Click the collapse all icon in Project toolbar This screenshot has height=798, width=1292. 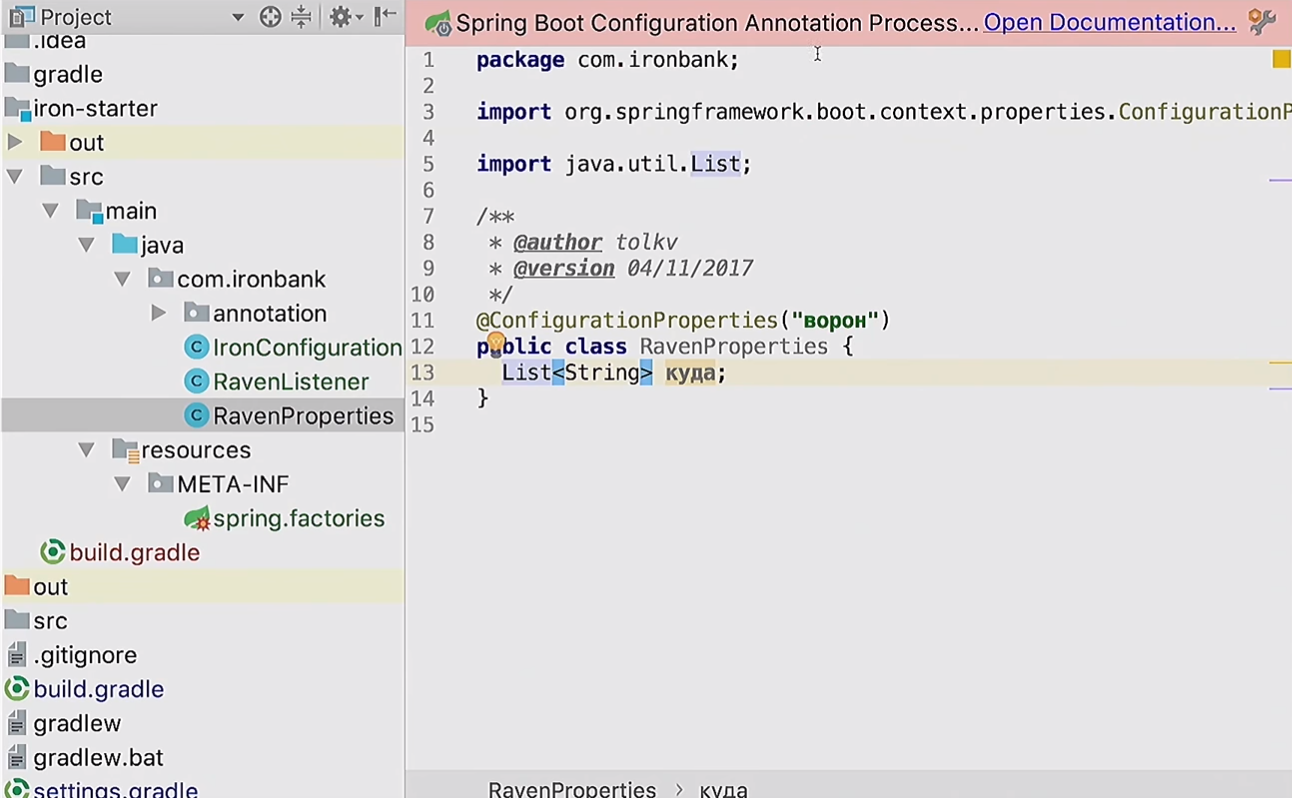(x=301, y=17)
